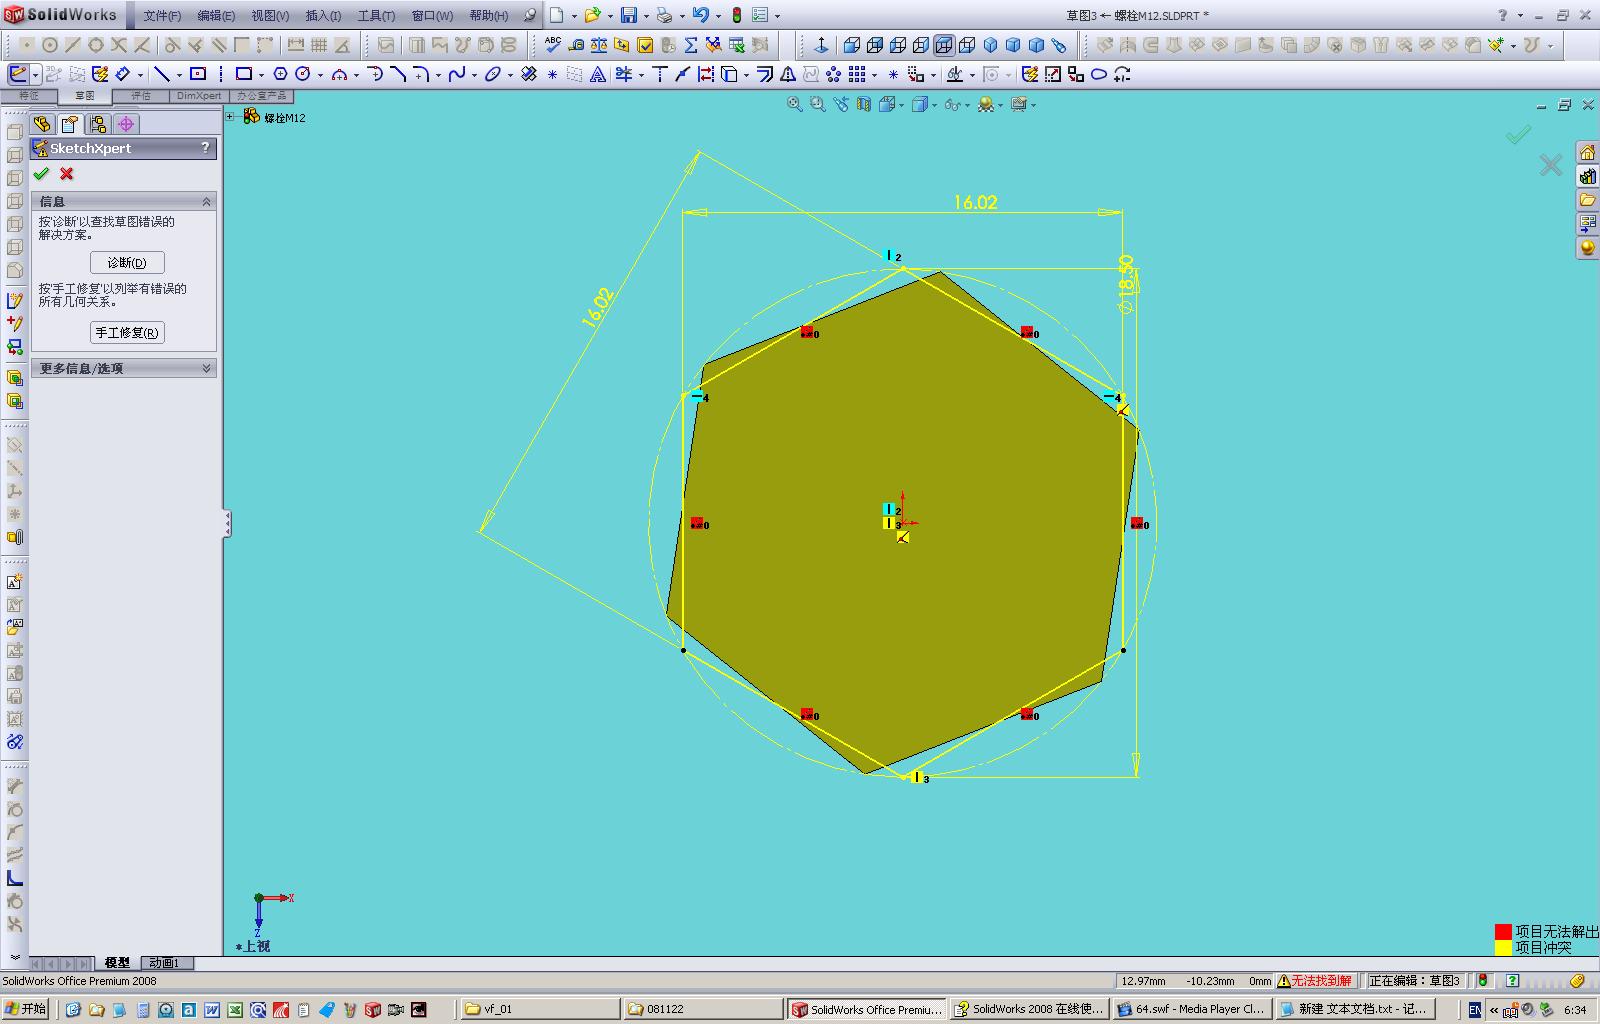
Task: Switch to 64.swf Media Player taskbar window
Action: coord(1192,1009)
